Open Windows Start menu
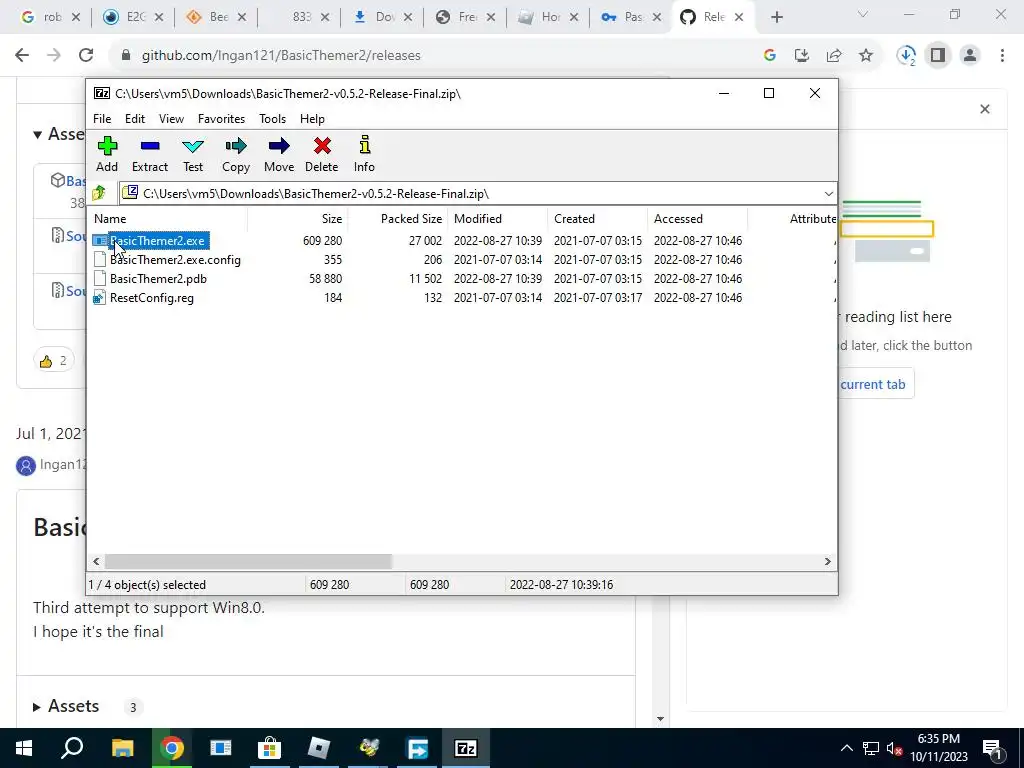 (24, 748)
